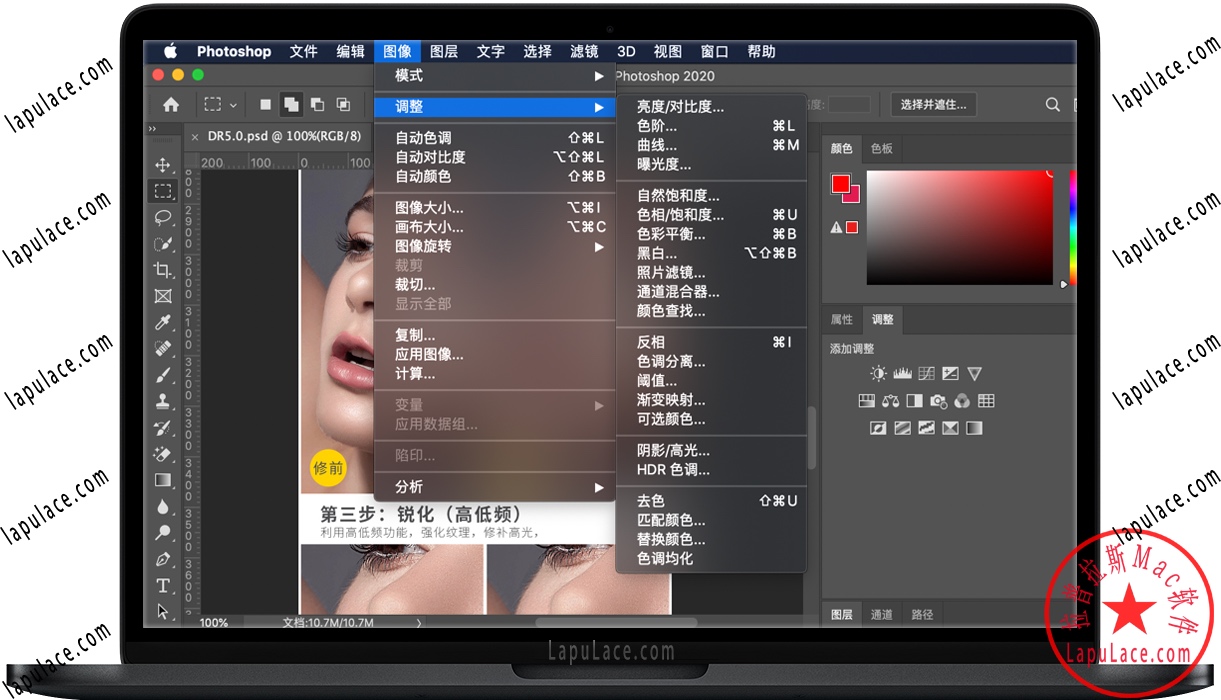Select the Clone Stamp tool

pos(165,400)
